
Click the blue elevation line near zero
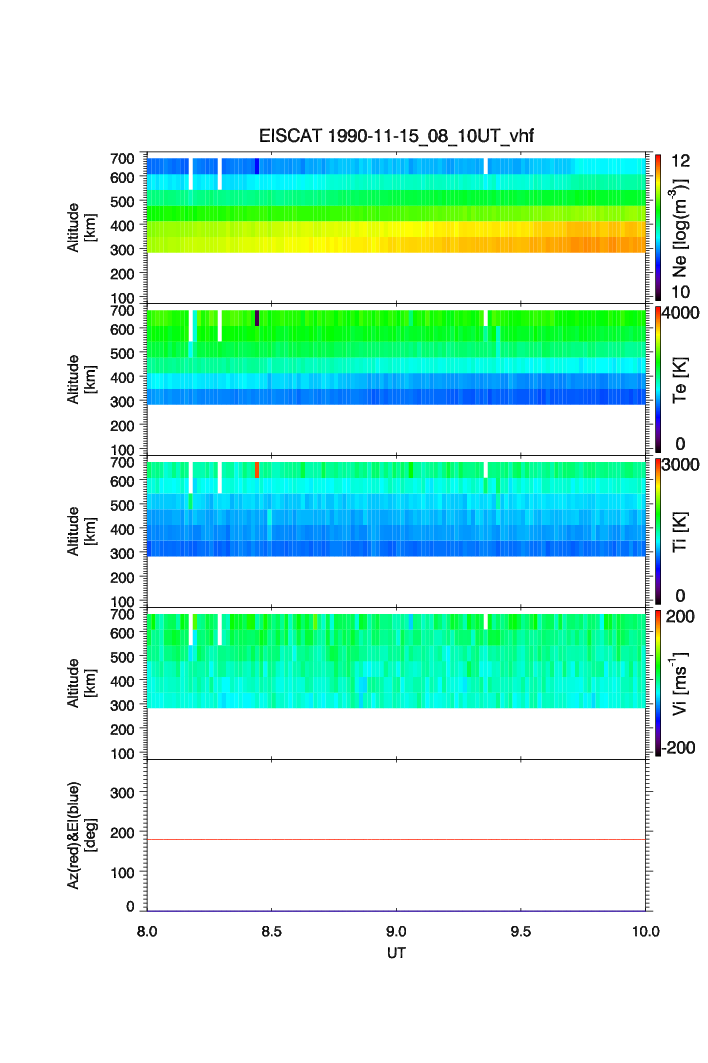click(396, 910)
